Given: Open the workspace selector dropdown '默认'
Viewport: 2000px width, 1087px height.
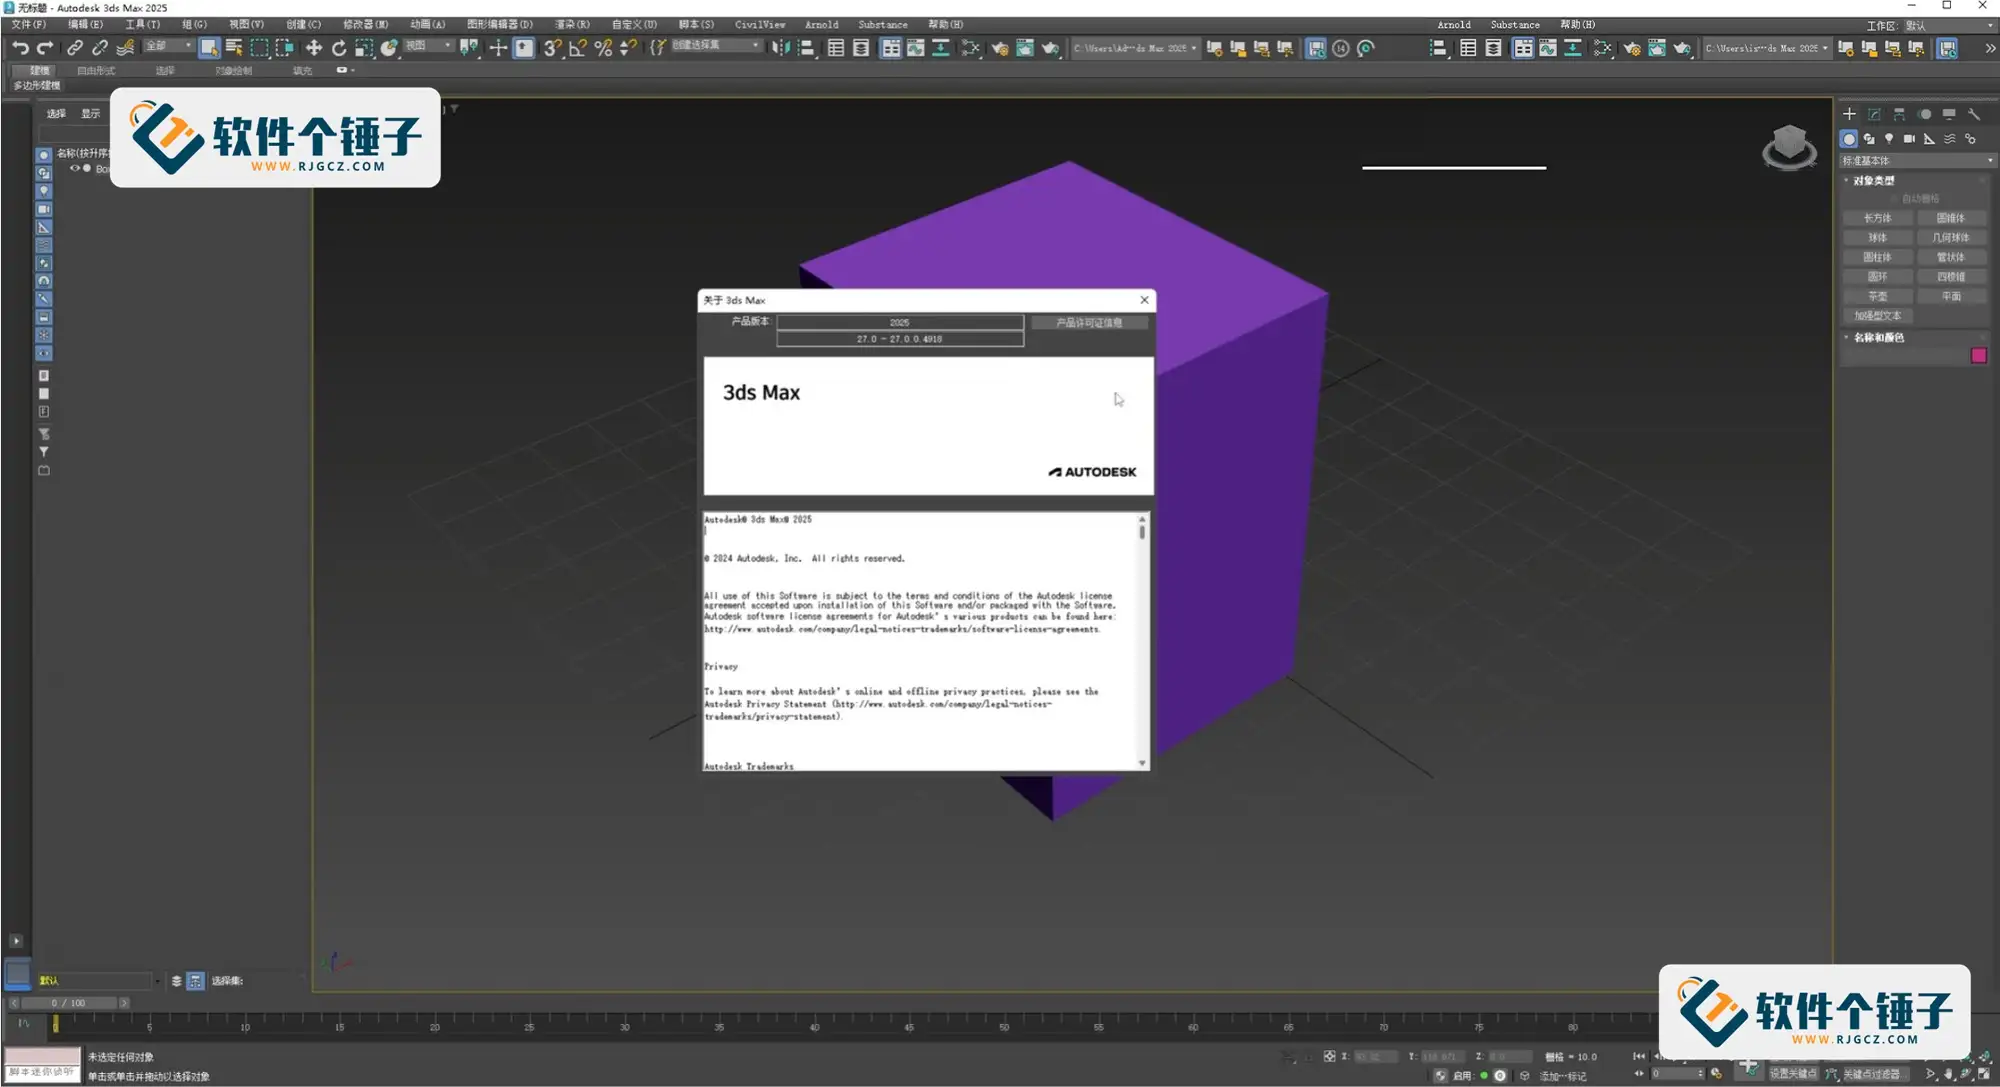Looking at the screenshot, I should [x=1949, y=25].
